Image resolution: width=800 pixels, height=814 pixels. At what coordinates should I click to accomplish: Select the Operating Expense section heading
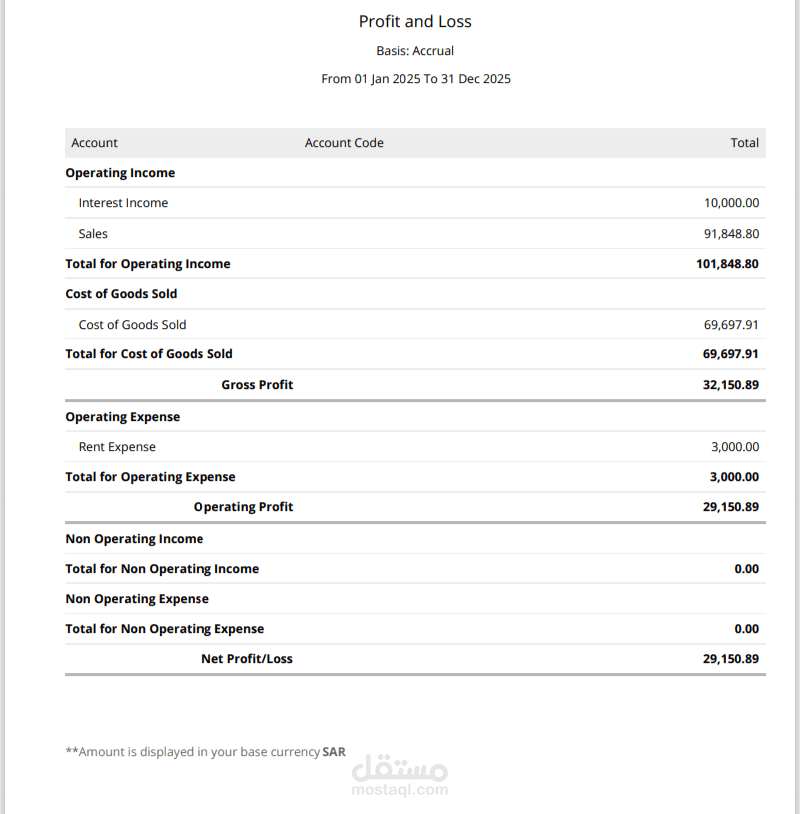tap(123, 417)
